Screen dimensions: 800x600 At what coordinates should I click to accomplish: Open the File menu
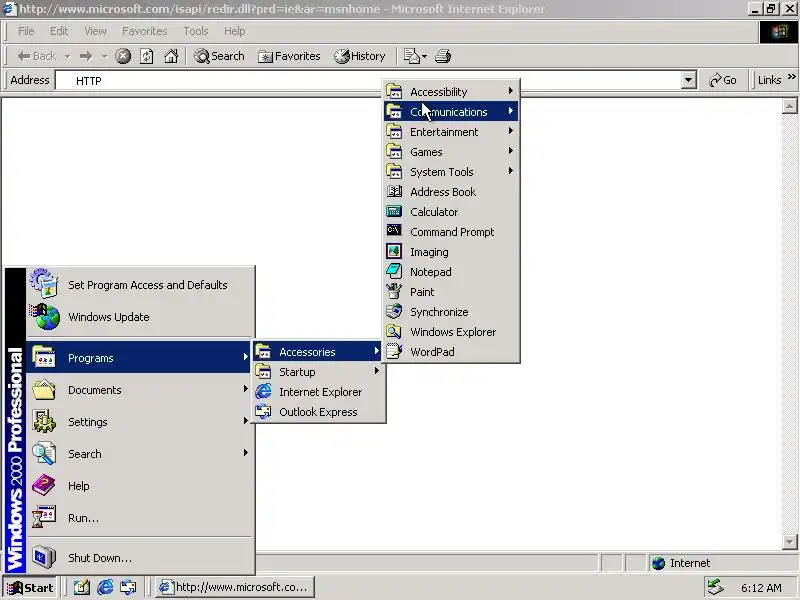(26, 31)
